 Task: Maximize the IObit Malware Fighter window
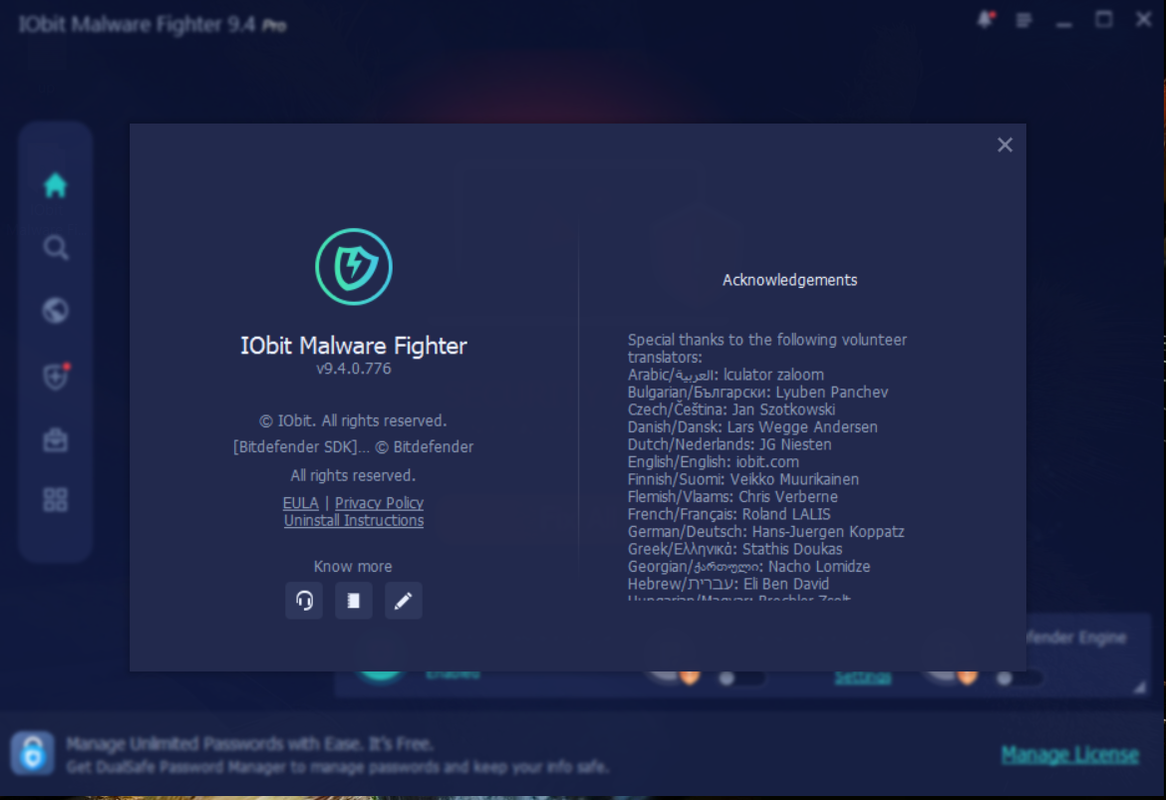point(1104,19)
